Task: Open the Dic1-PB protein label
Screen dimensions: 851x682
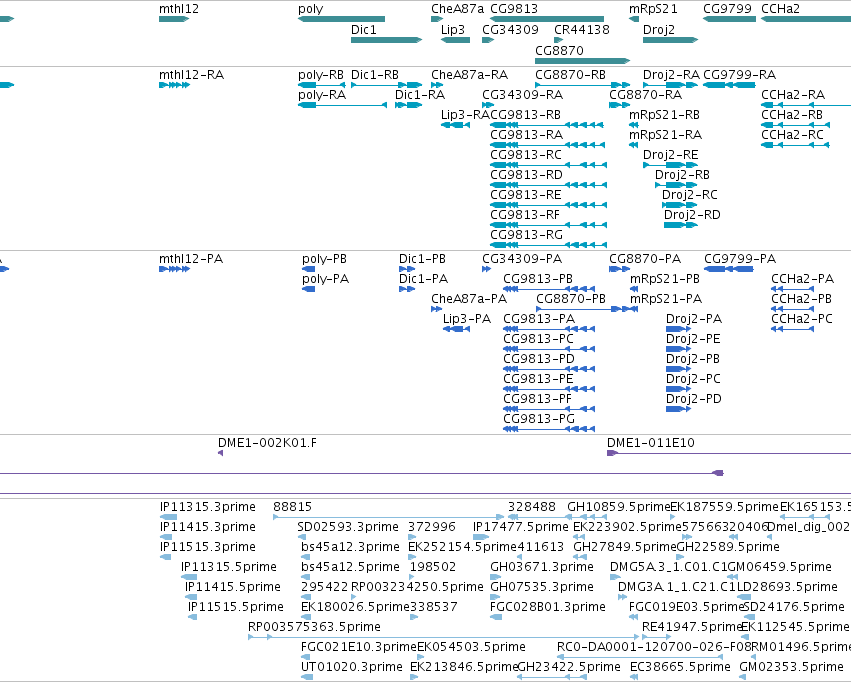Action: coord(422,259)
